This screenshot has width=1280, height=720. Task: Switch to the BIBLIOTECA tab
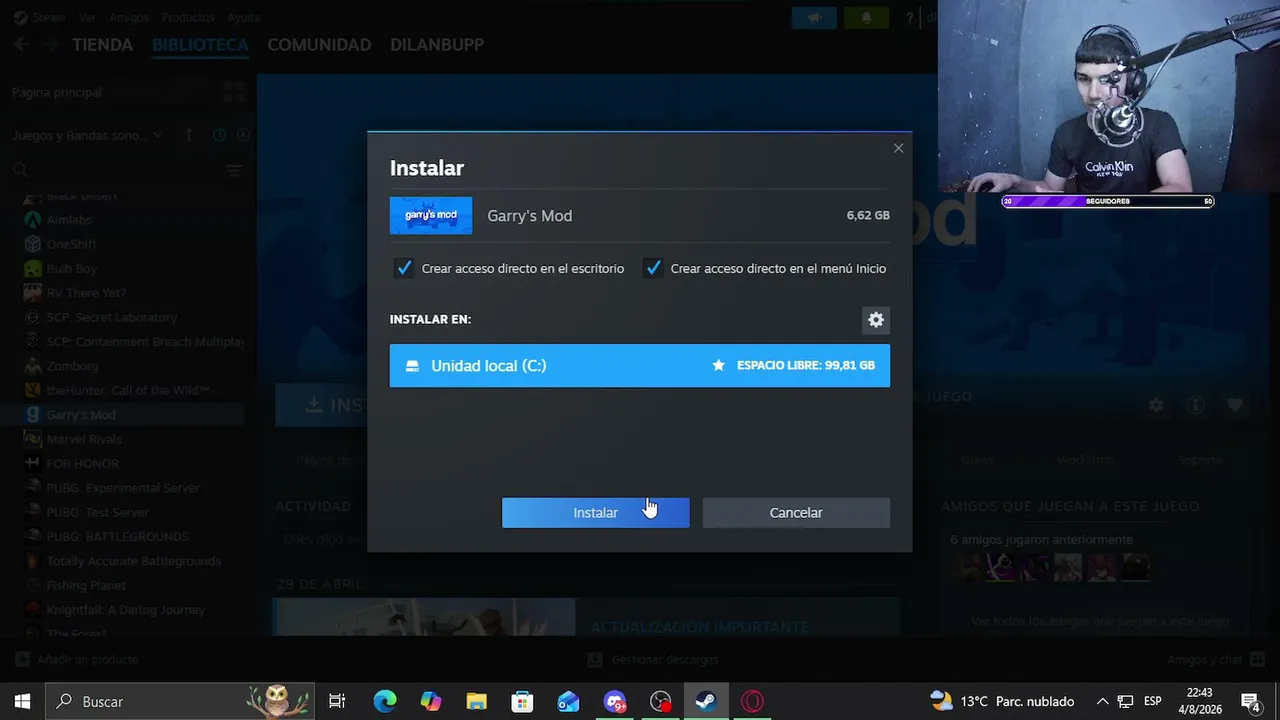coord(200,45)
